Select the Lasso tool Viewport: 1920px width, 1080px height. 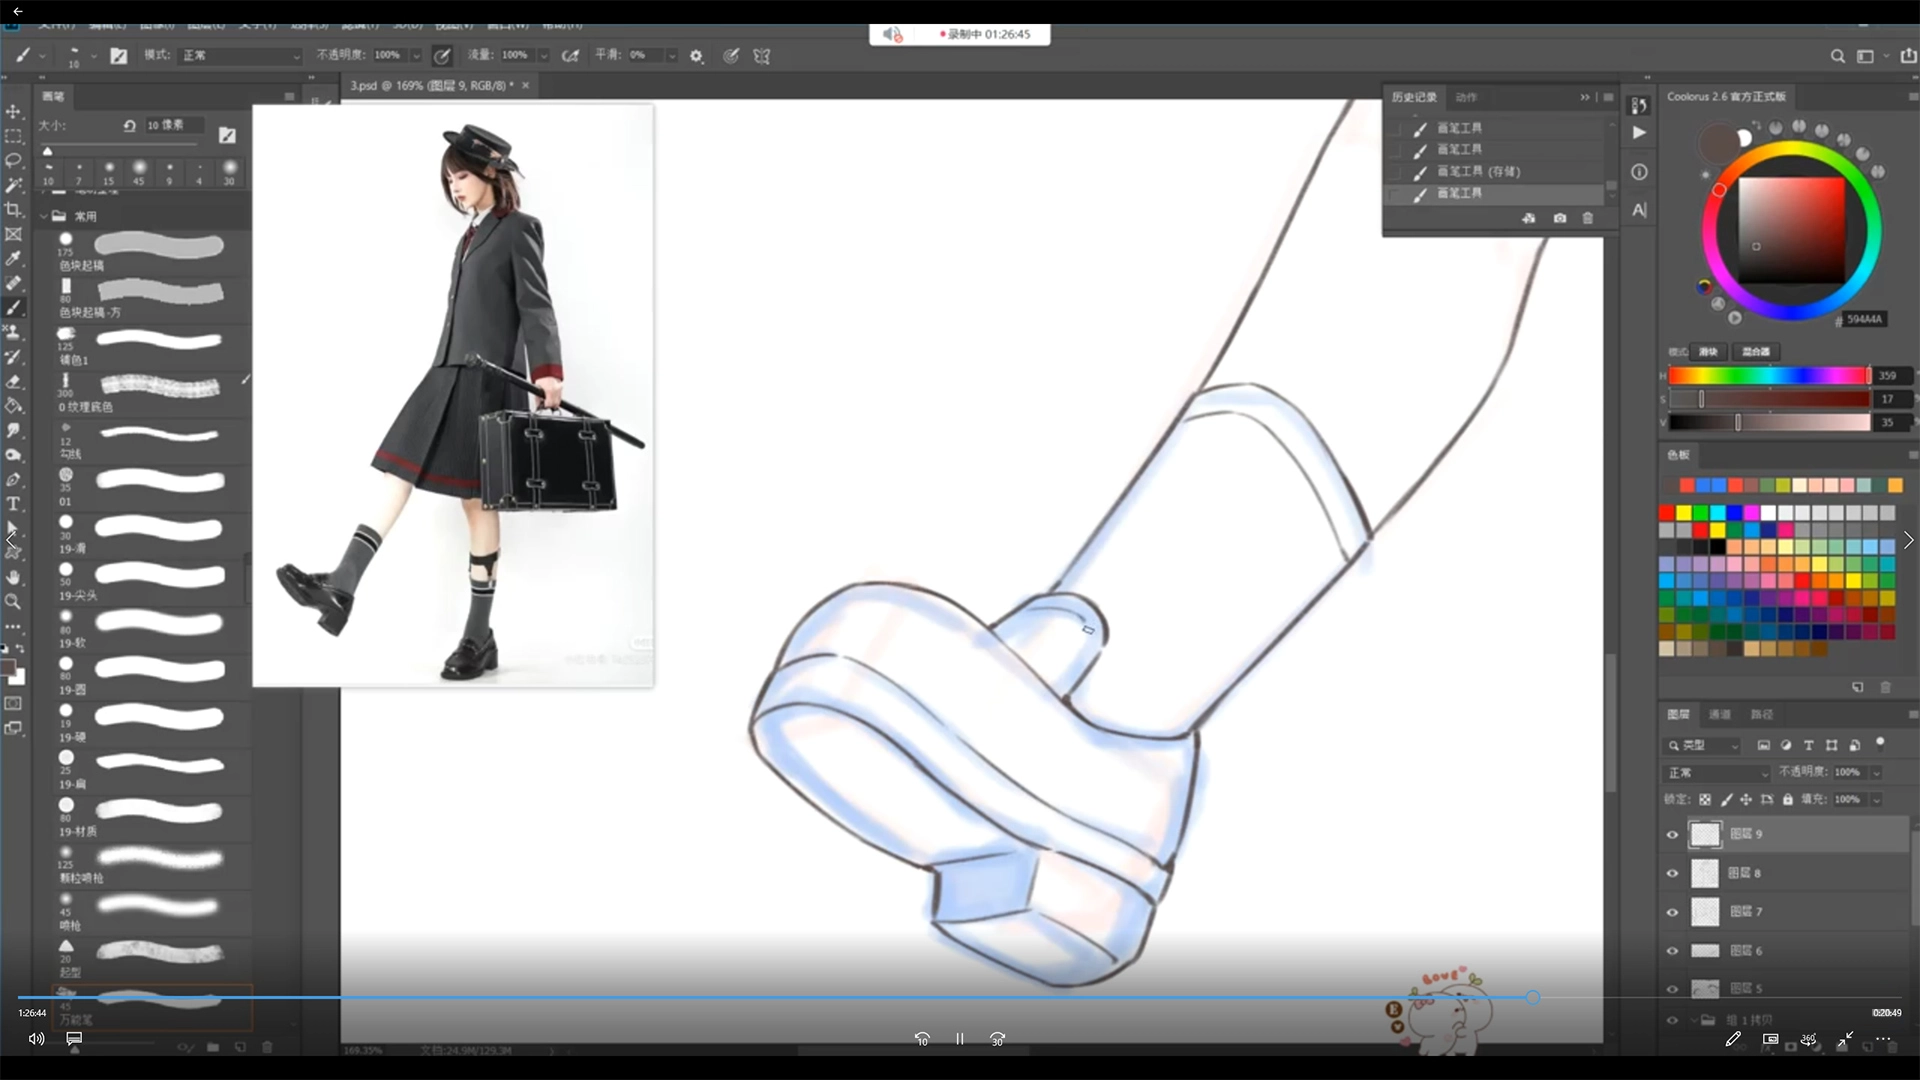point(14,160)
